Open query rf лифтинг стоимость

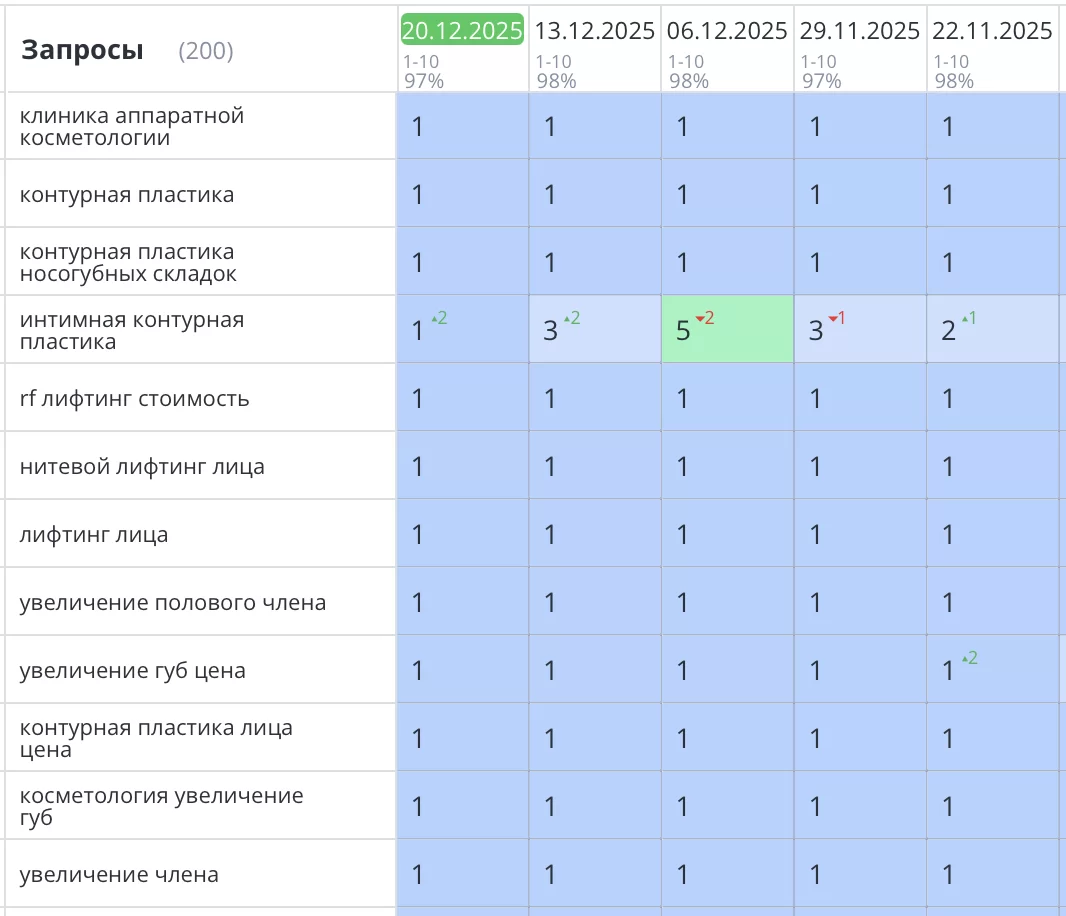tap(135, 399)
